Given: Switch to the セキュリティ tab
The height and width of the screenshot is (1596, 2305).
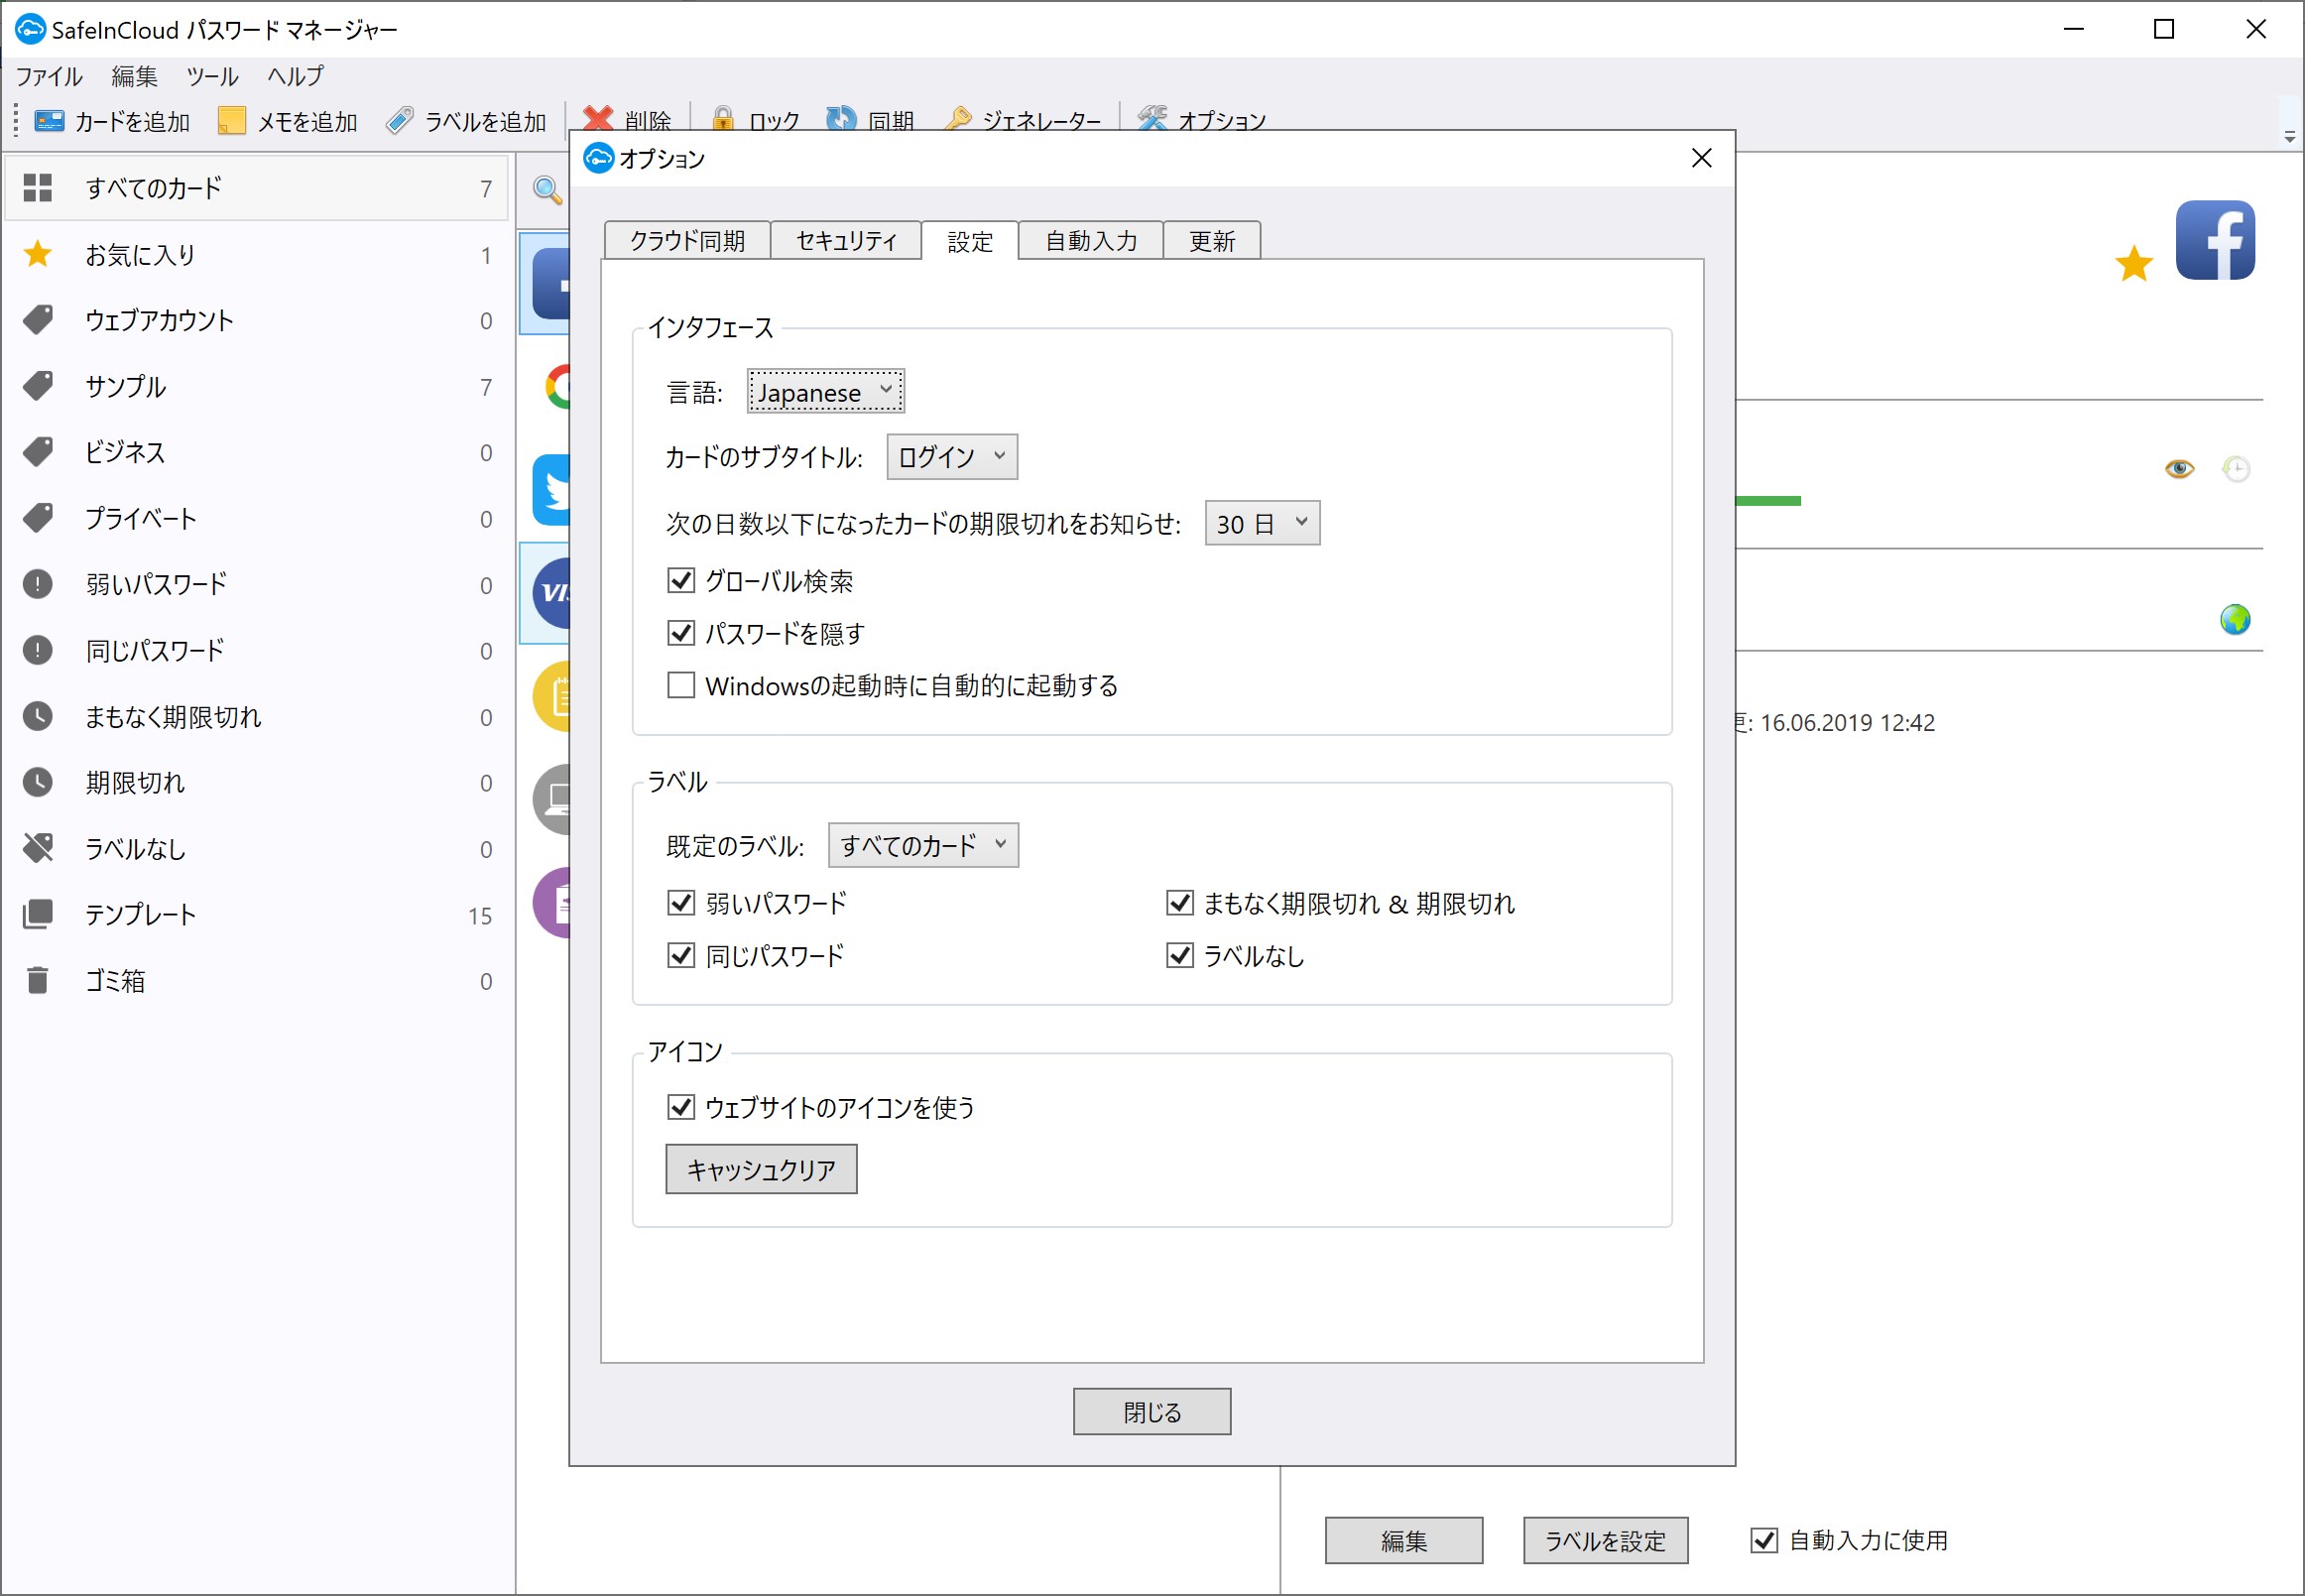Looking at the screenshot, I should pyautogui.click(x=846, y=241).
